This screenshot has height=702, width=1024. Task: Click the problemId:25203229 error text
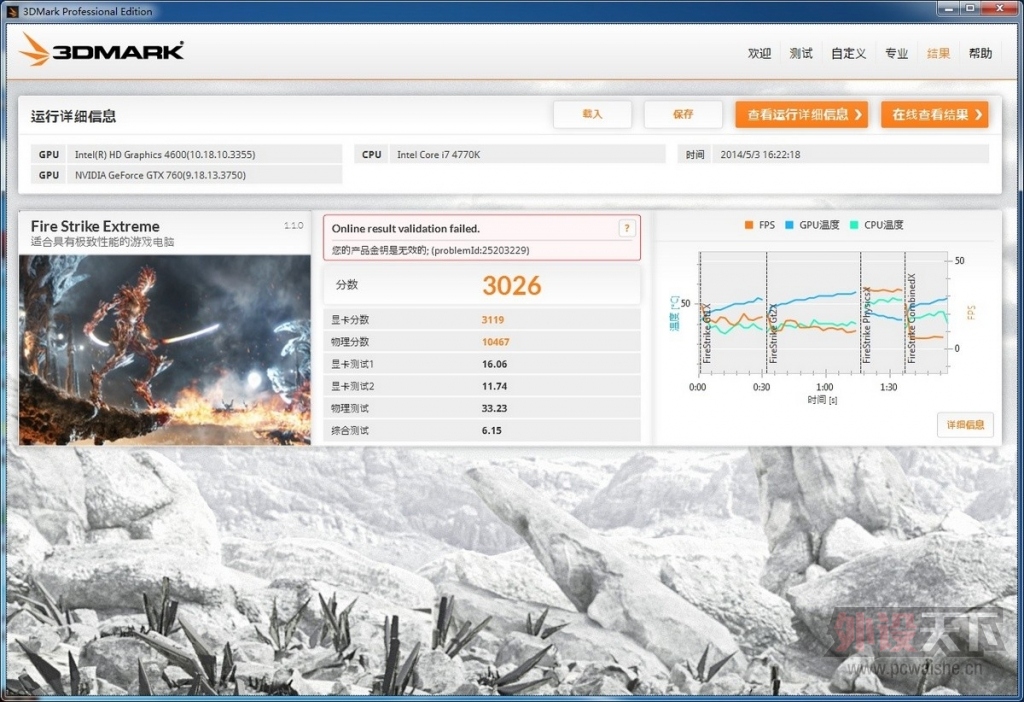coord(480,250)
